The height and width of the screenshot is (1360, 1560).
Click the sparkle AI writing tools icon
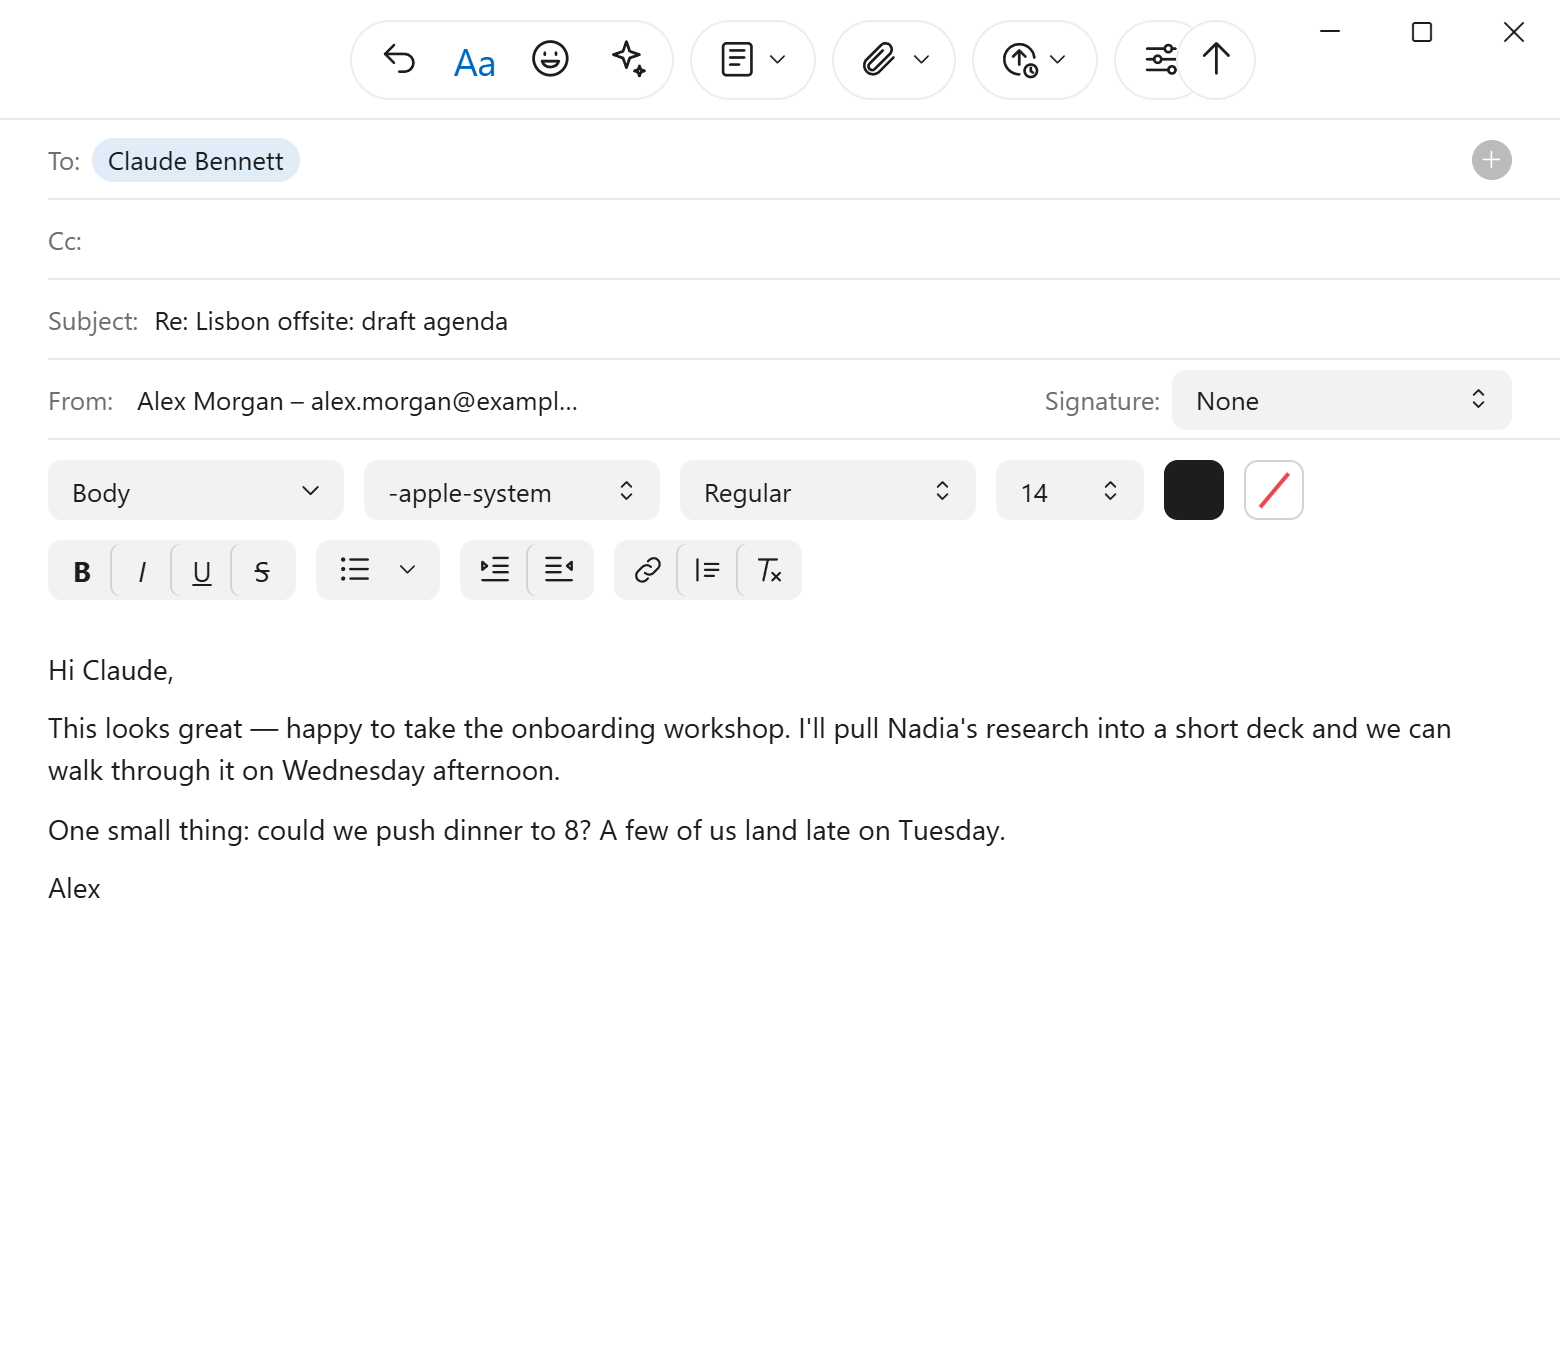click(629, 59)
